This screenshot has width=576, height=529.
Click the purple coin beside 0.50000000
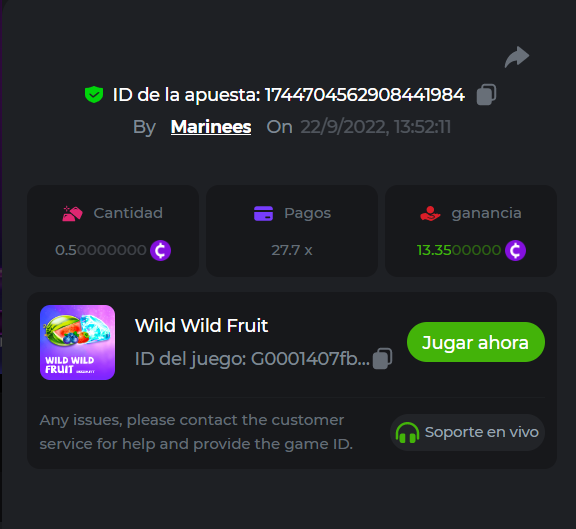[161, 251]
